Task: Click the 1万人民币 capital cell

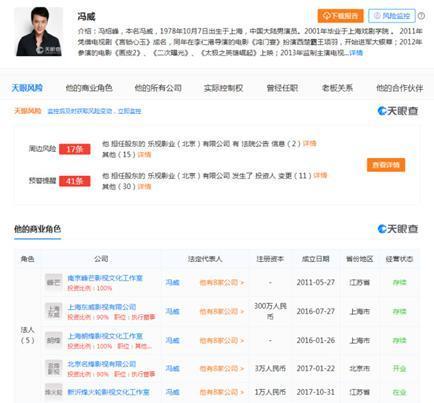Action: click(270, 392)
